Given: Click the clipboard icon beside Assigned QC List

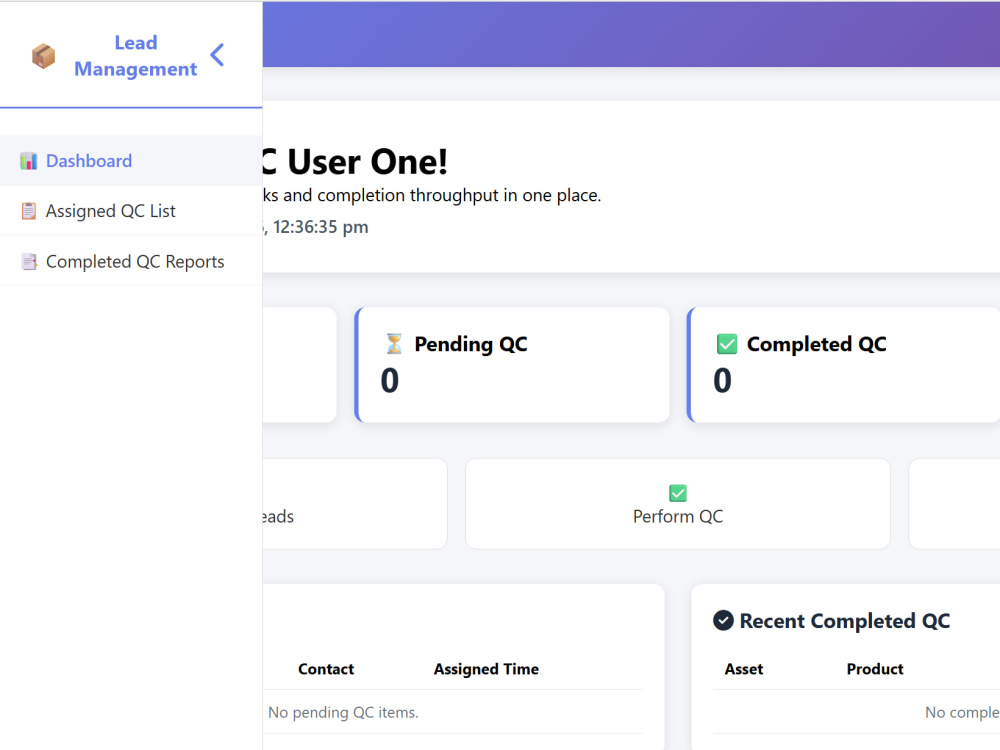Looking at the screenshot, I should click(29, 211).
